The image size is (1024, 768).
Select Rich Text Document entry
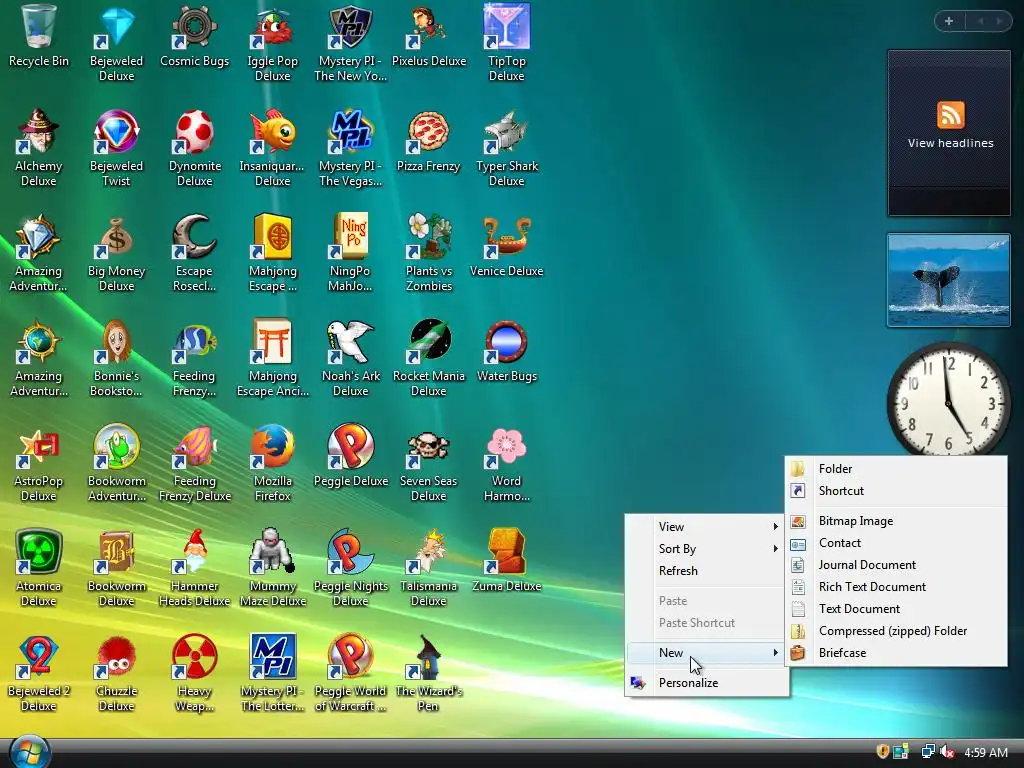tap(896, 586)
